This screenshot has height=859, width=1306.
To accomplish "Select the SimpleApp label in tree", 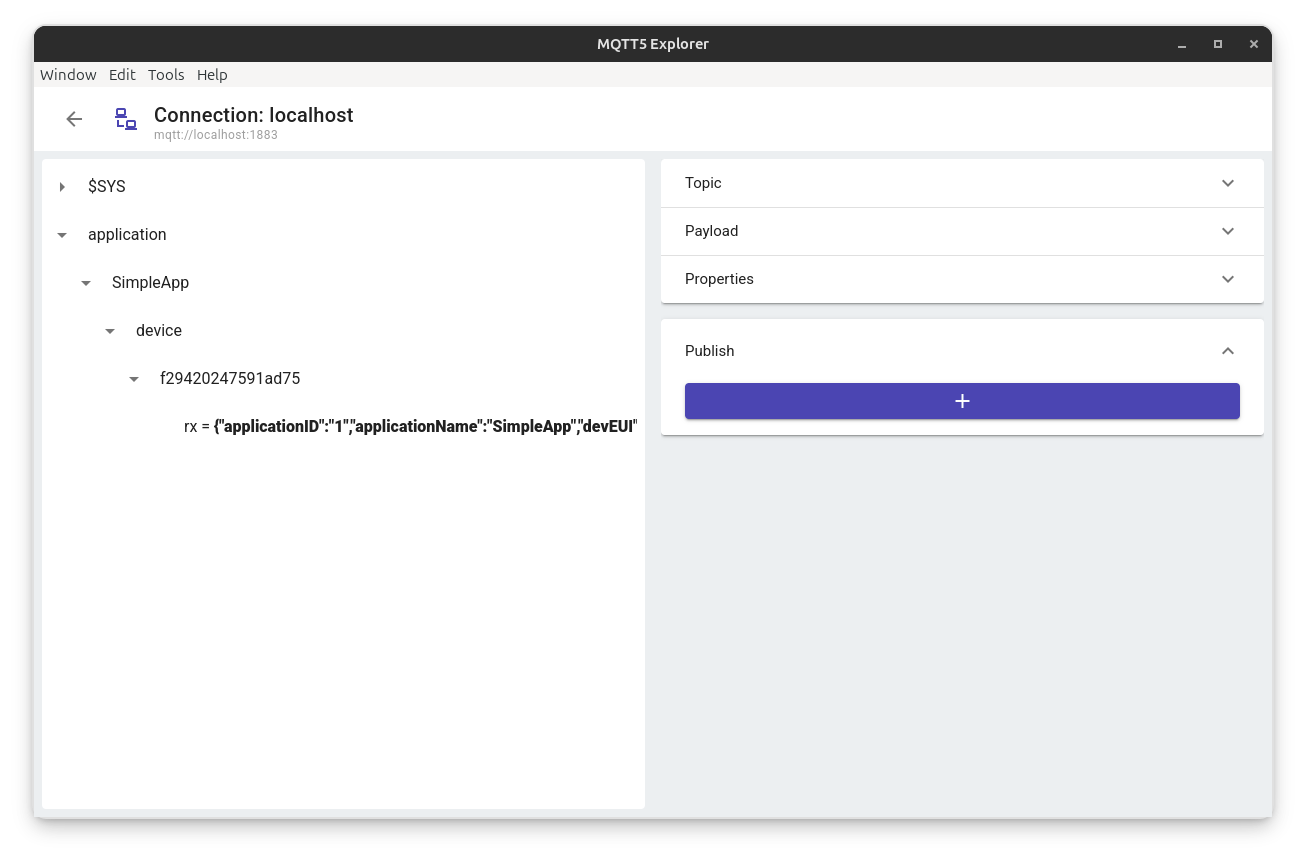I will tap(150, 283).
